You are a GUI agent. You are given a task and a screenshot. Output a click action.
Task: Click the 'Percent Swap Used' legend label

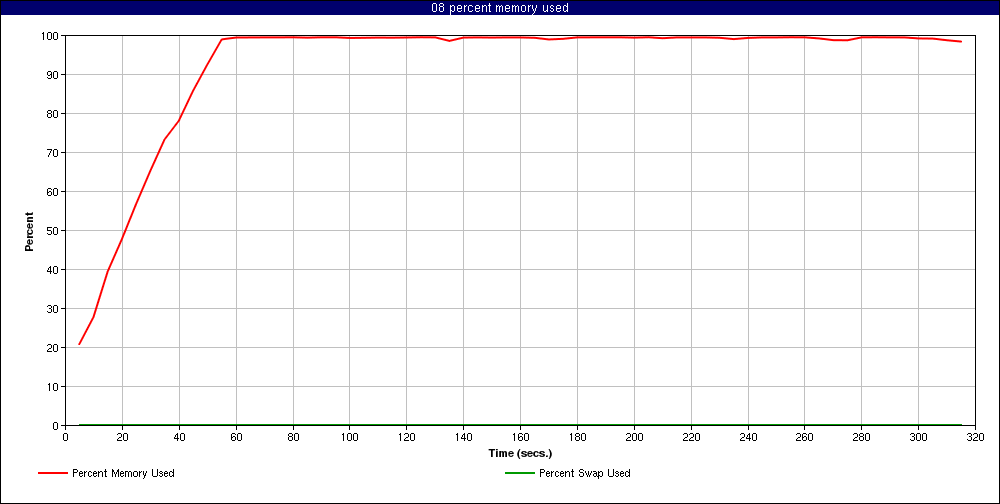point(585,473)
